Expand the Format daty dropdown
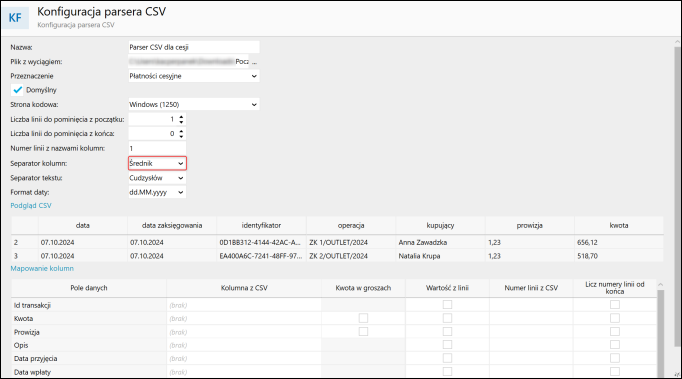 pos(157,192)
